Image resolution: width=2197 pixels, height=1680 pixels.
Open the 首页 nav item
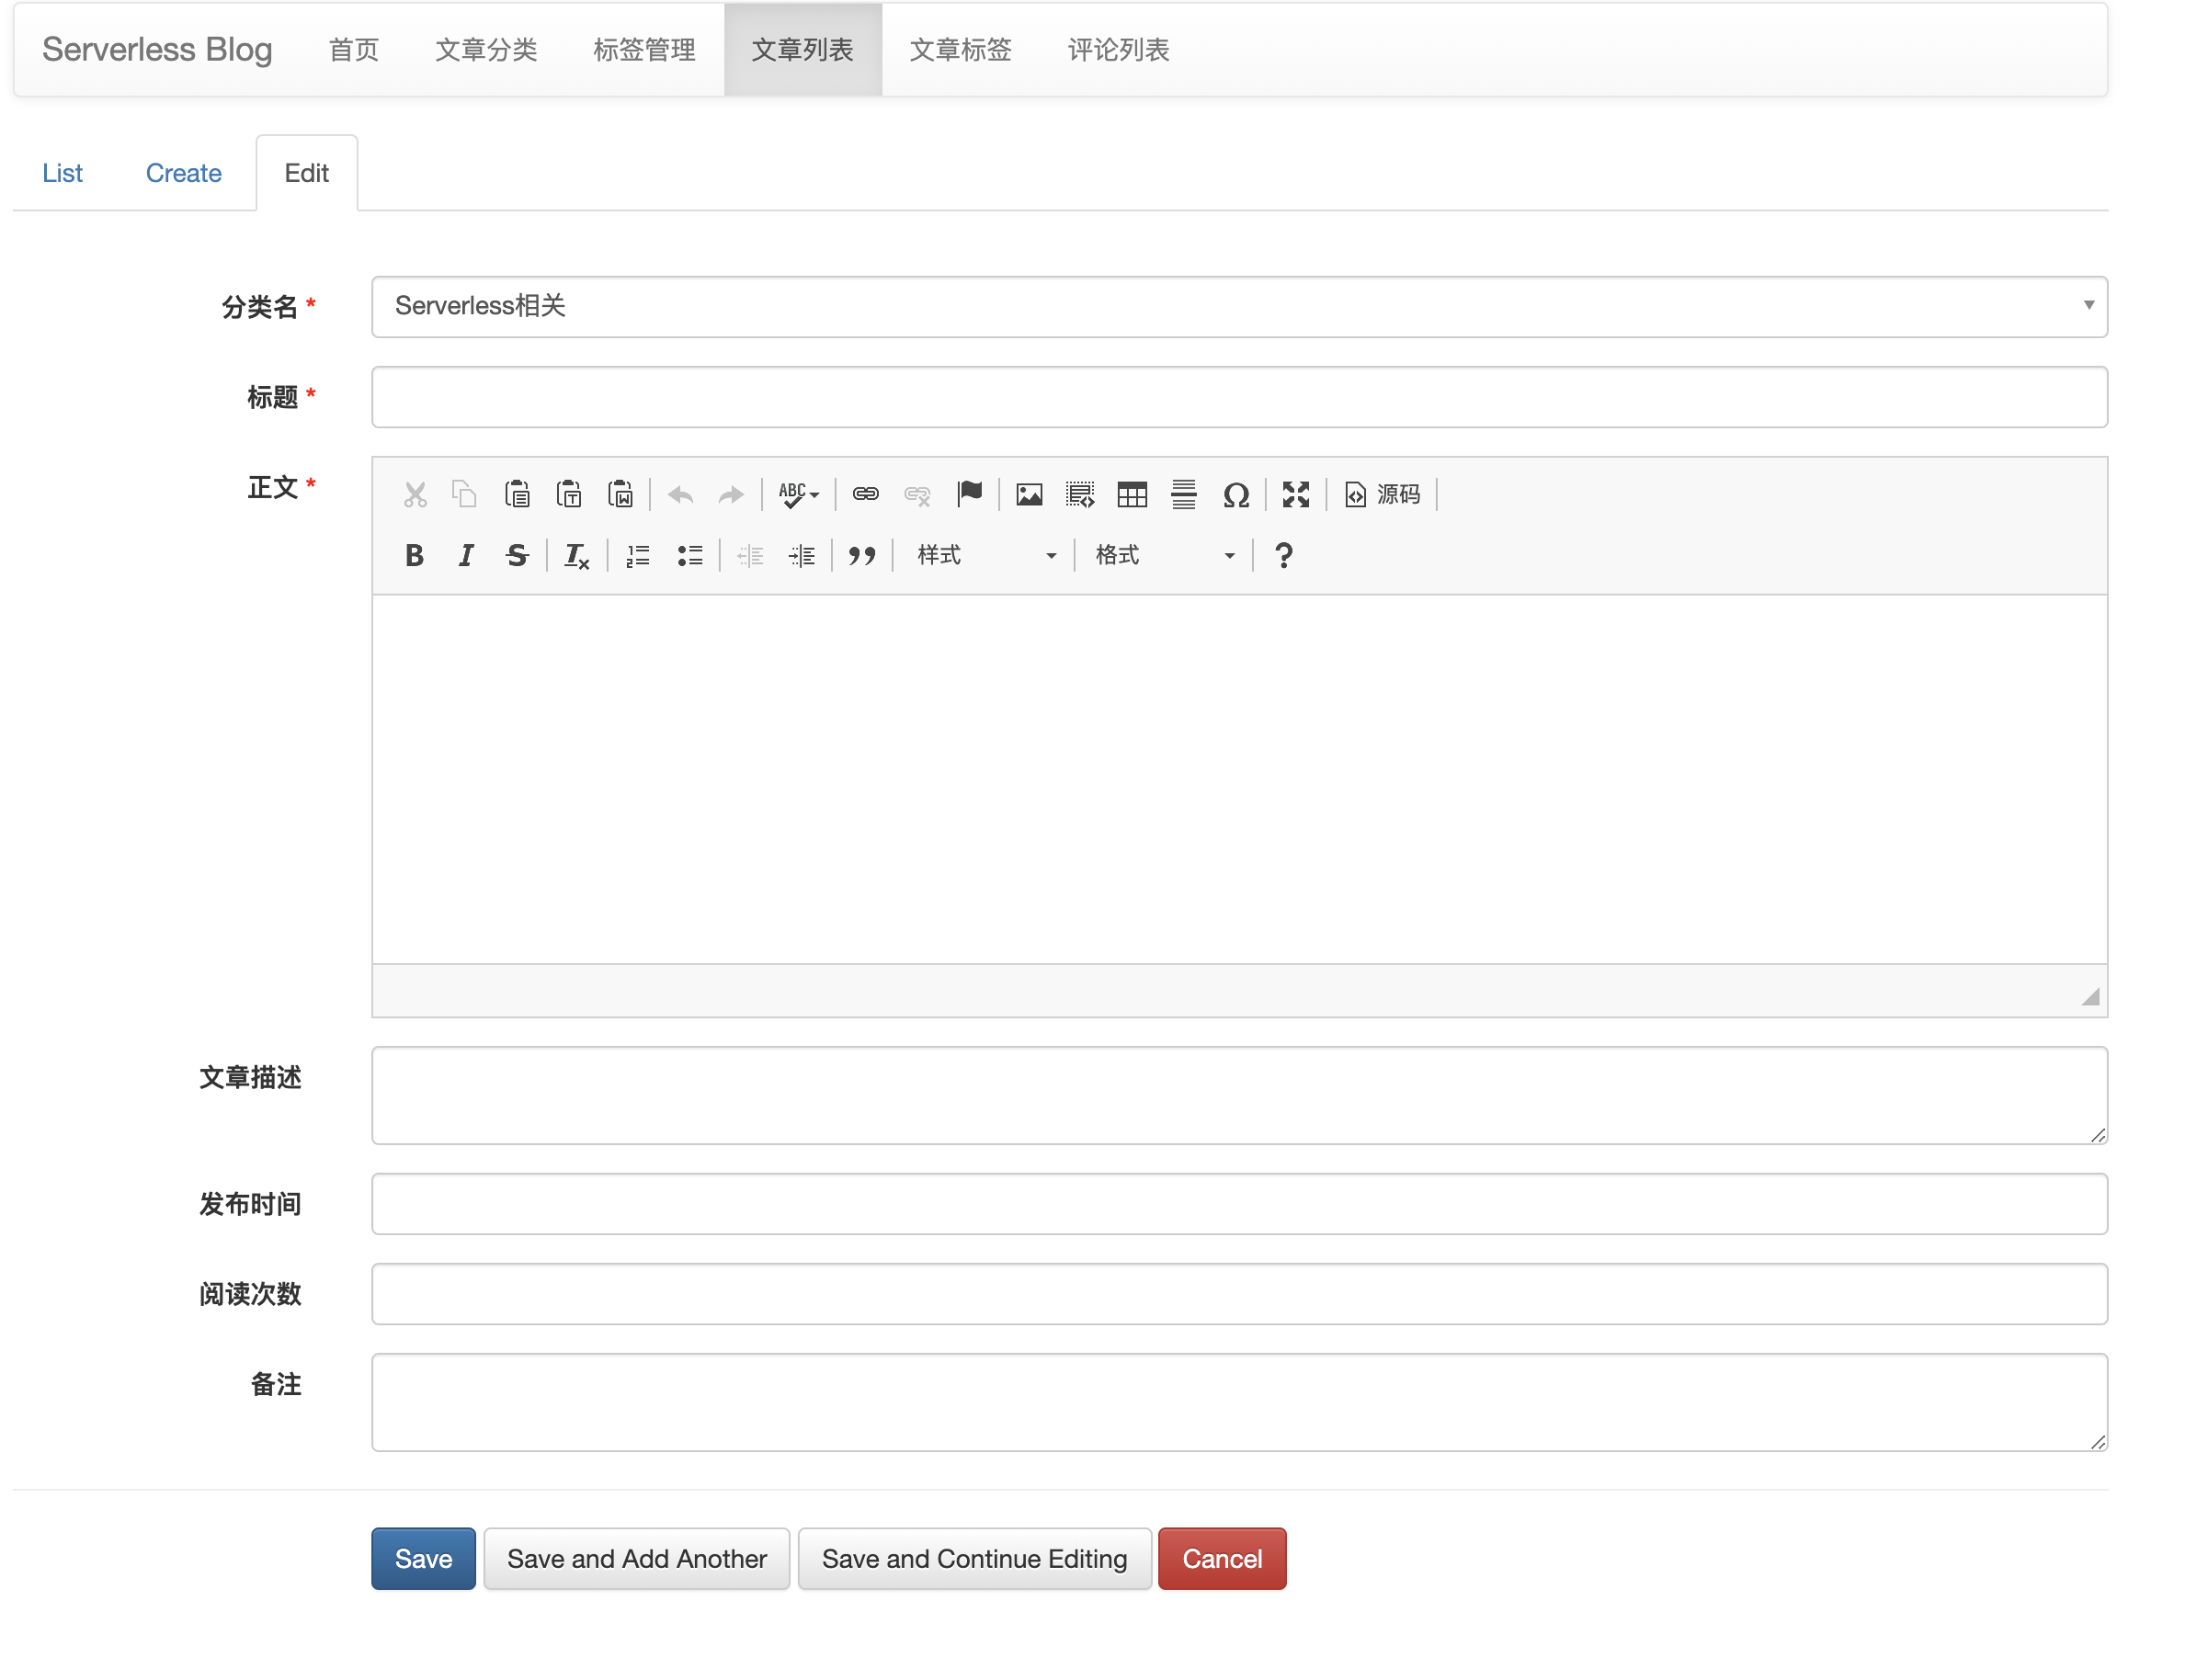click(x=354, y=49)
